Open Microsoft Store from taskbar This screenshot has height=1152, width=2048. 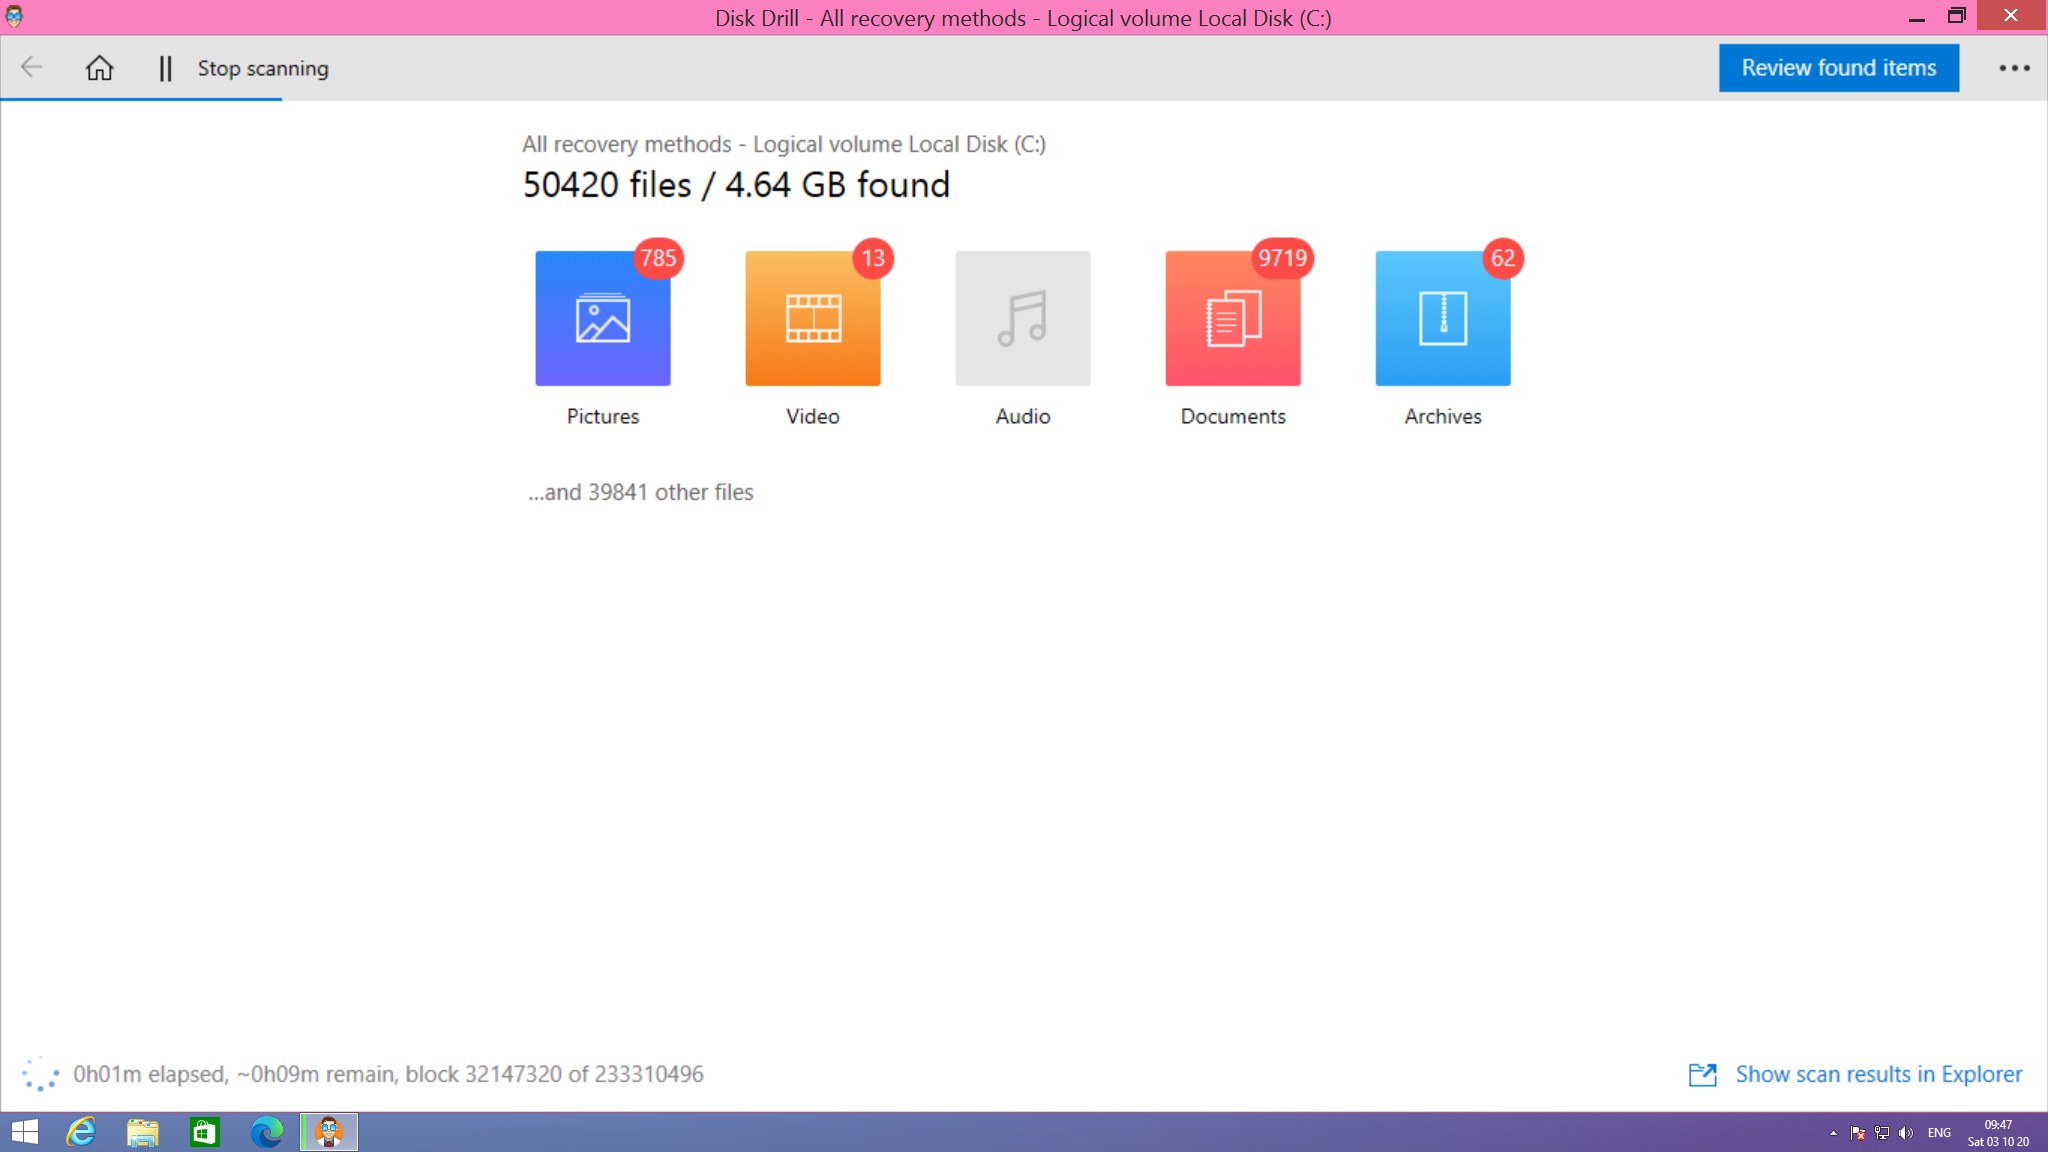click(x=204, y=1132)
